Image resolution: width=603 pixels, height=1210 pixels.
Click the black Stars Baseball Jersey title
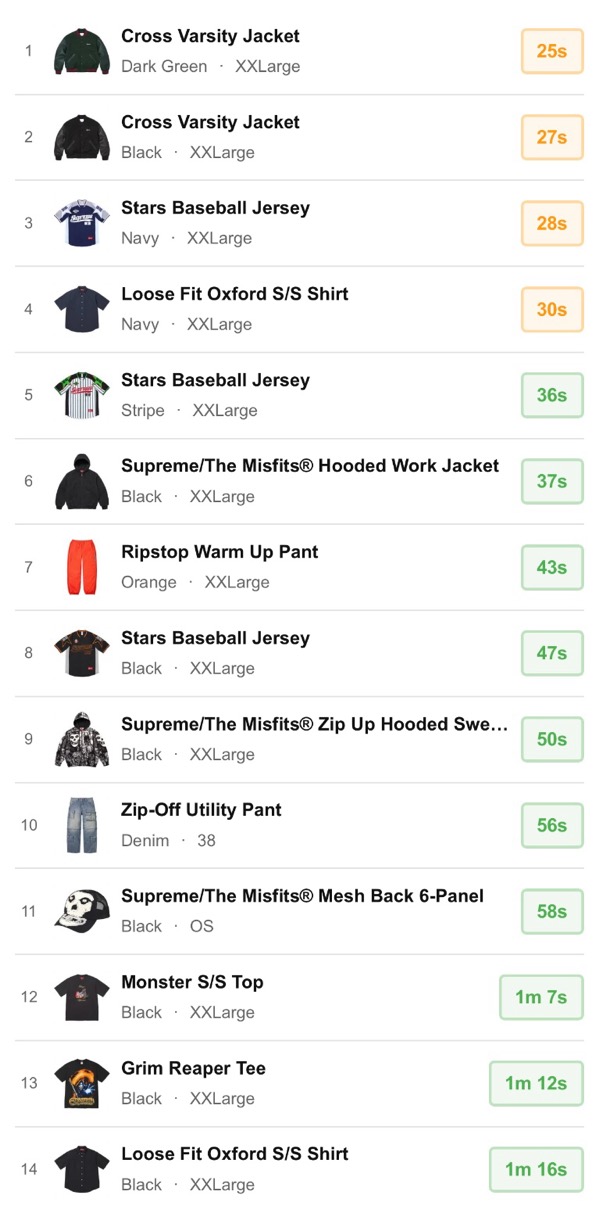tap(215, 638)
